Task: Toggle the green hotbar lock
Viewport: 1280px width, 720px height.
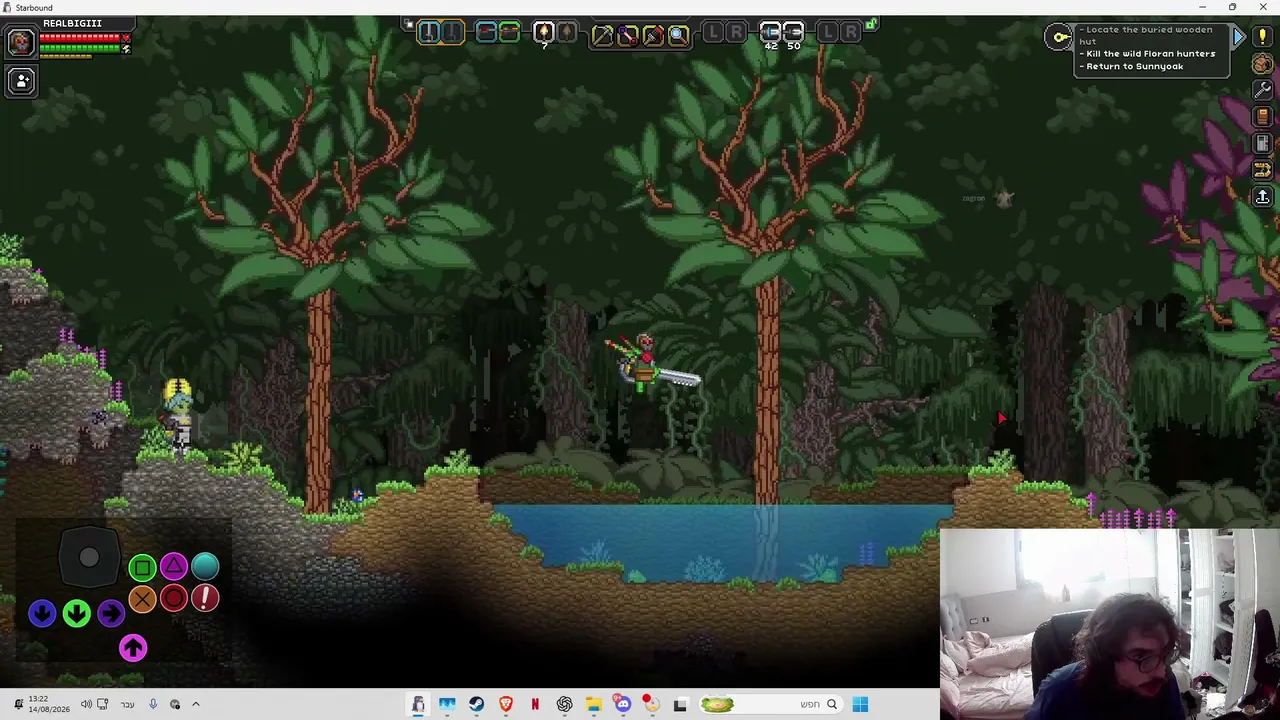Action: (872, 23)
